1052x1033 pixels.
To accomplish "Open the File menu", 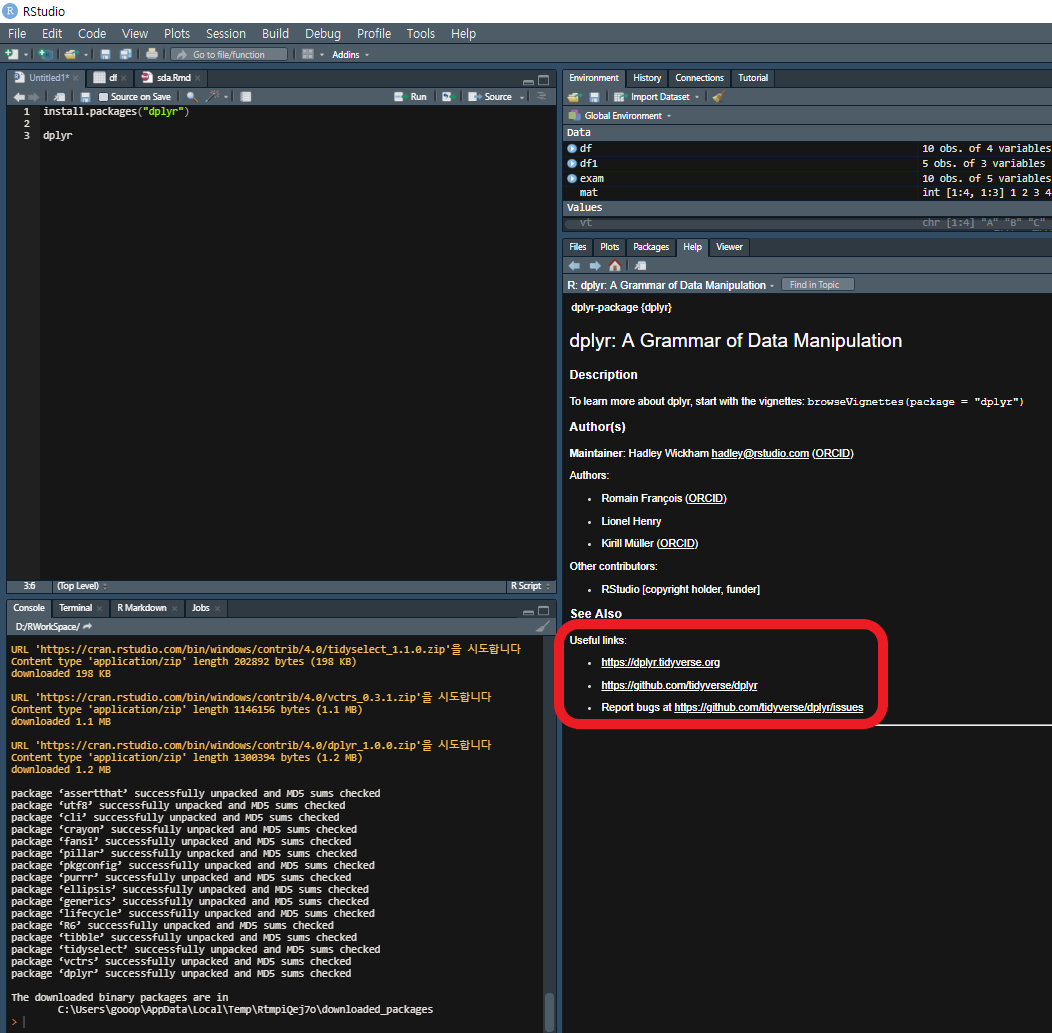I will pos(17,34).
